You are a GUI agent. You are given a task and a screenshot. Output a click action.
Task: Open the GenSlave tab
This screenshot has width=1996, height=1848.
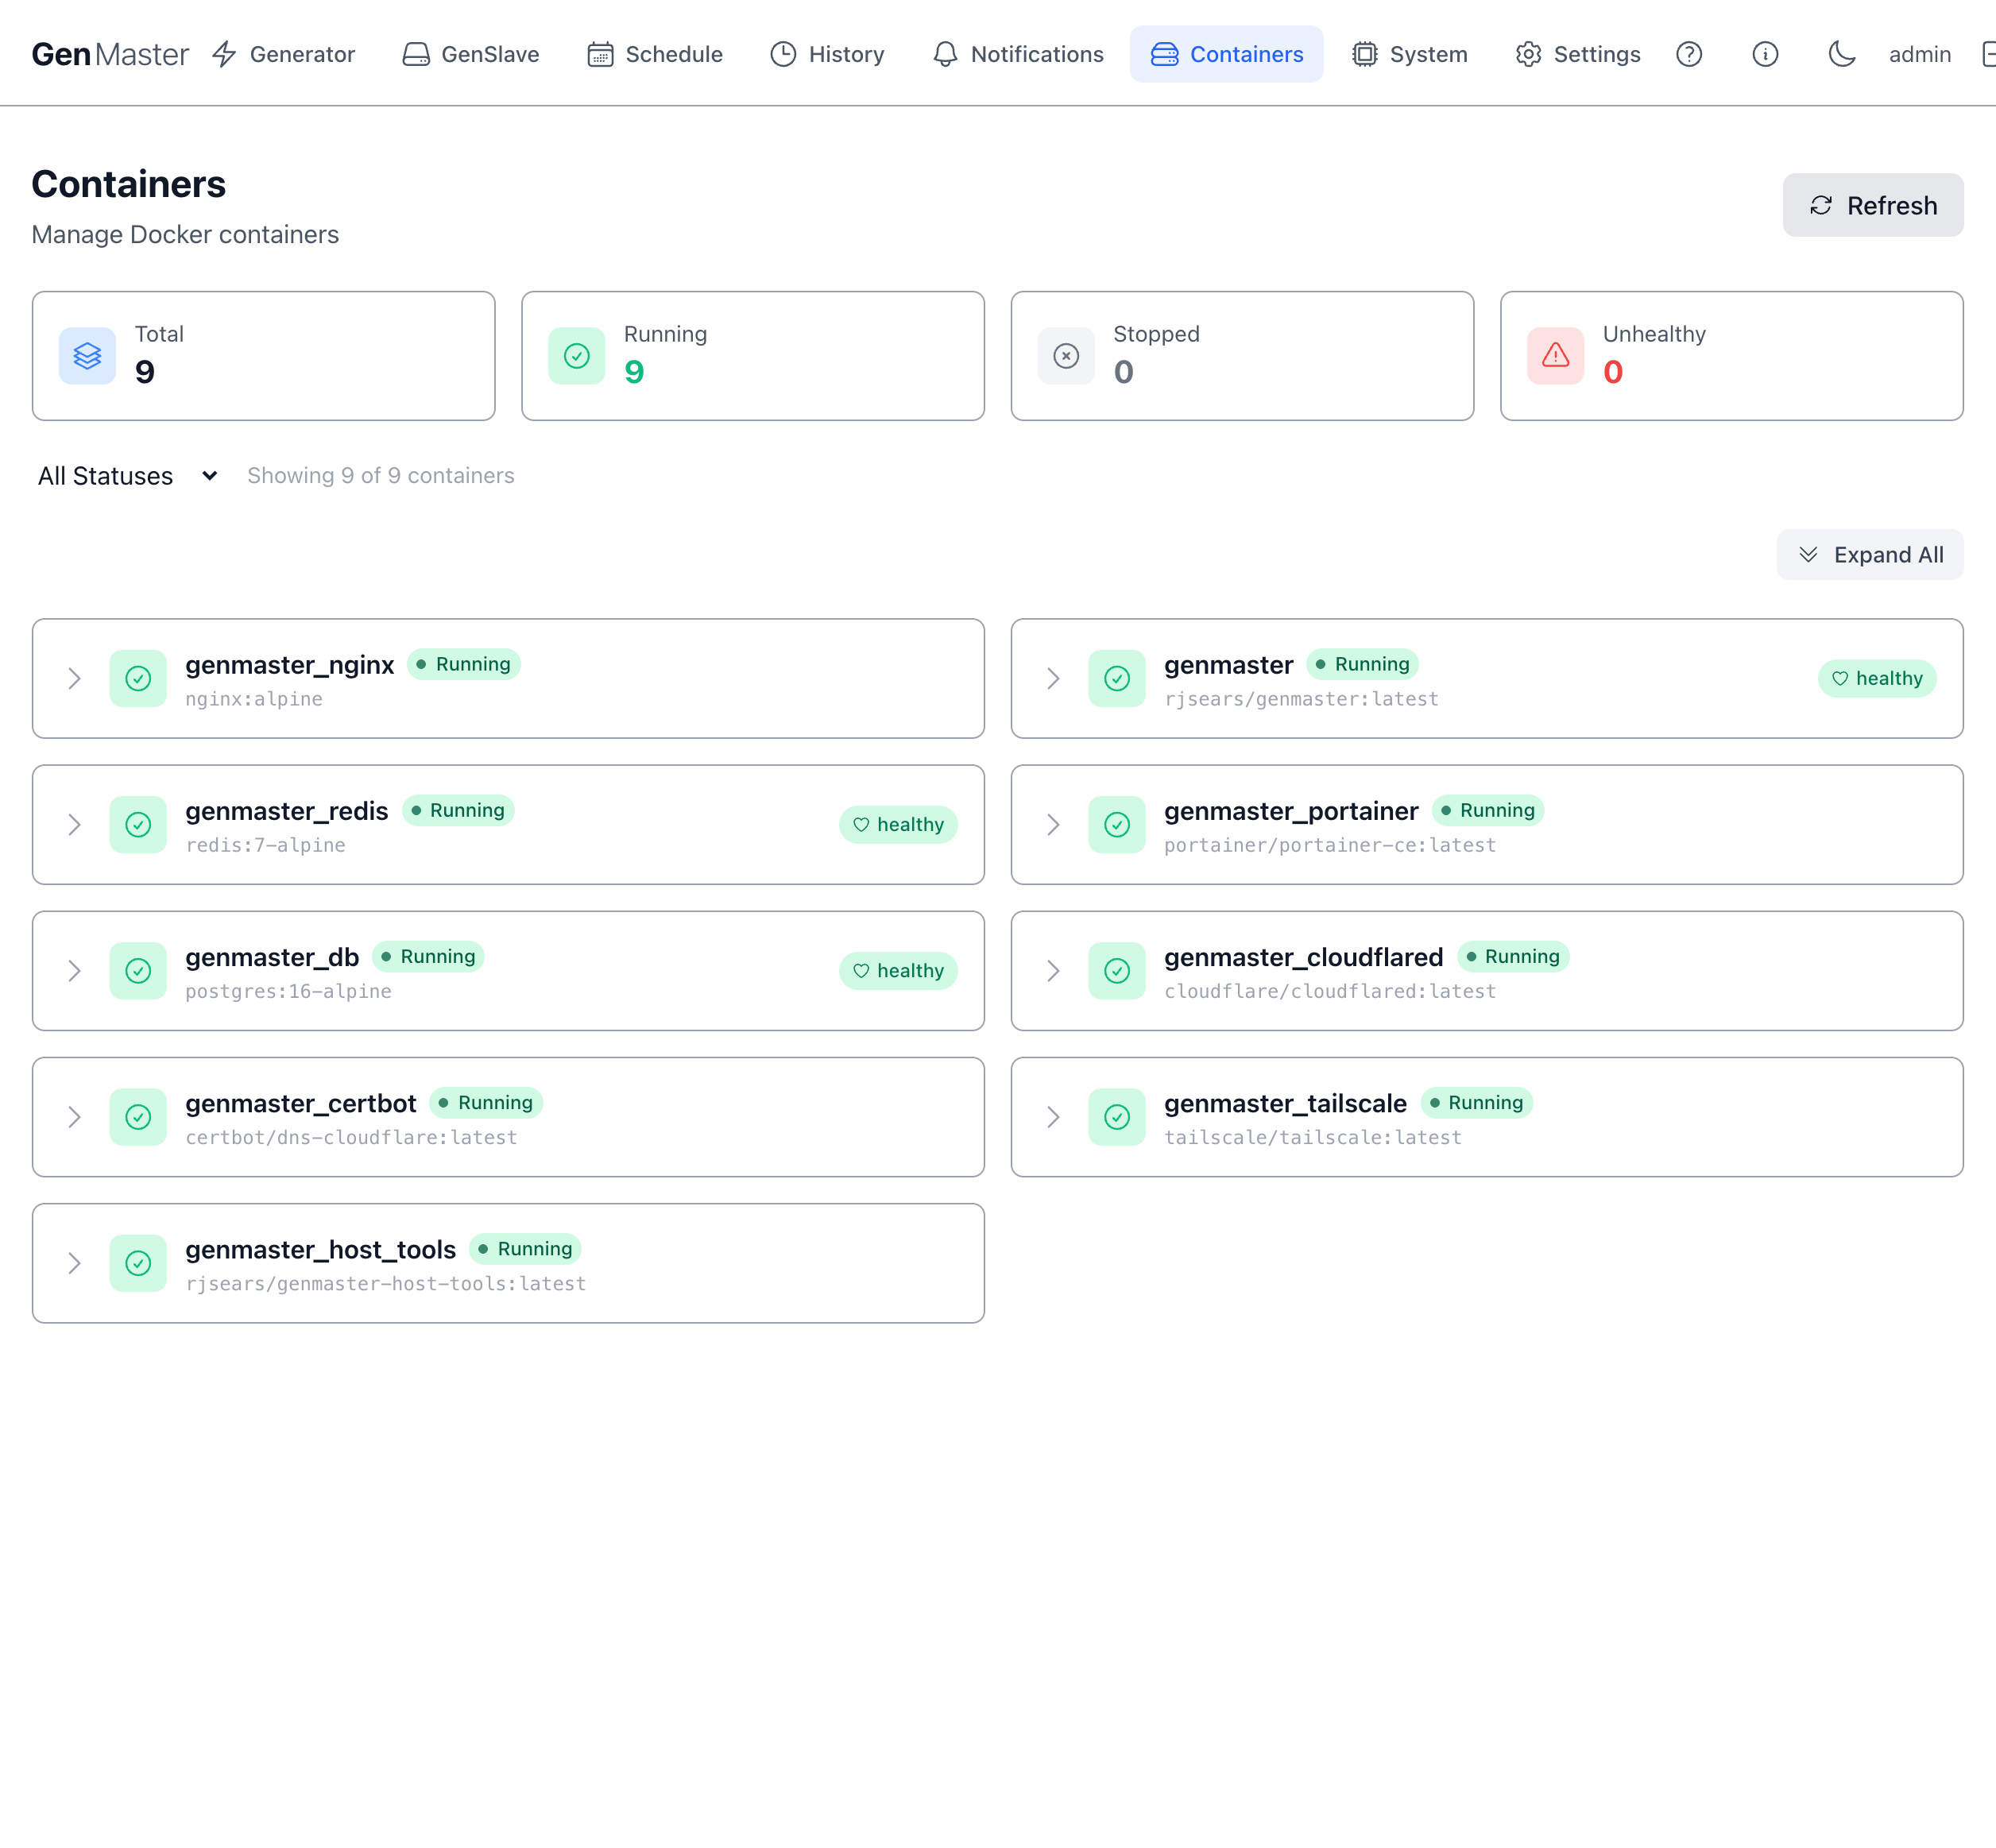click(x=471, y=54)
